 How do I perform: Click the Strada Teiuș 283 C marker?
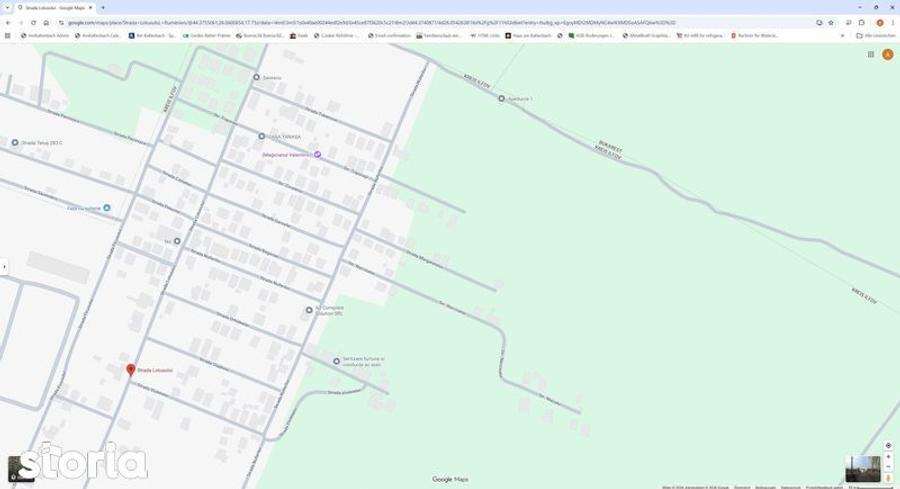pyautogui.click(x=15, y=143)
